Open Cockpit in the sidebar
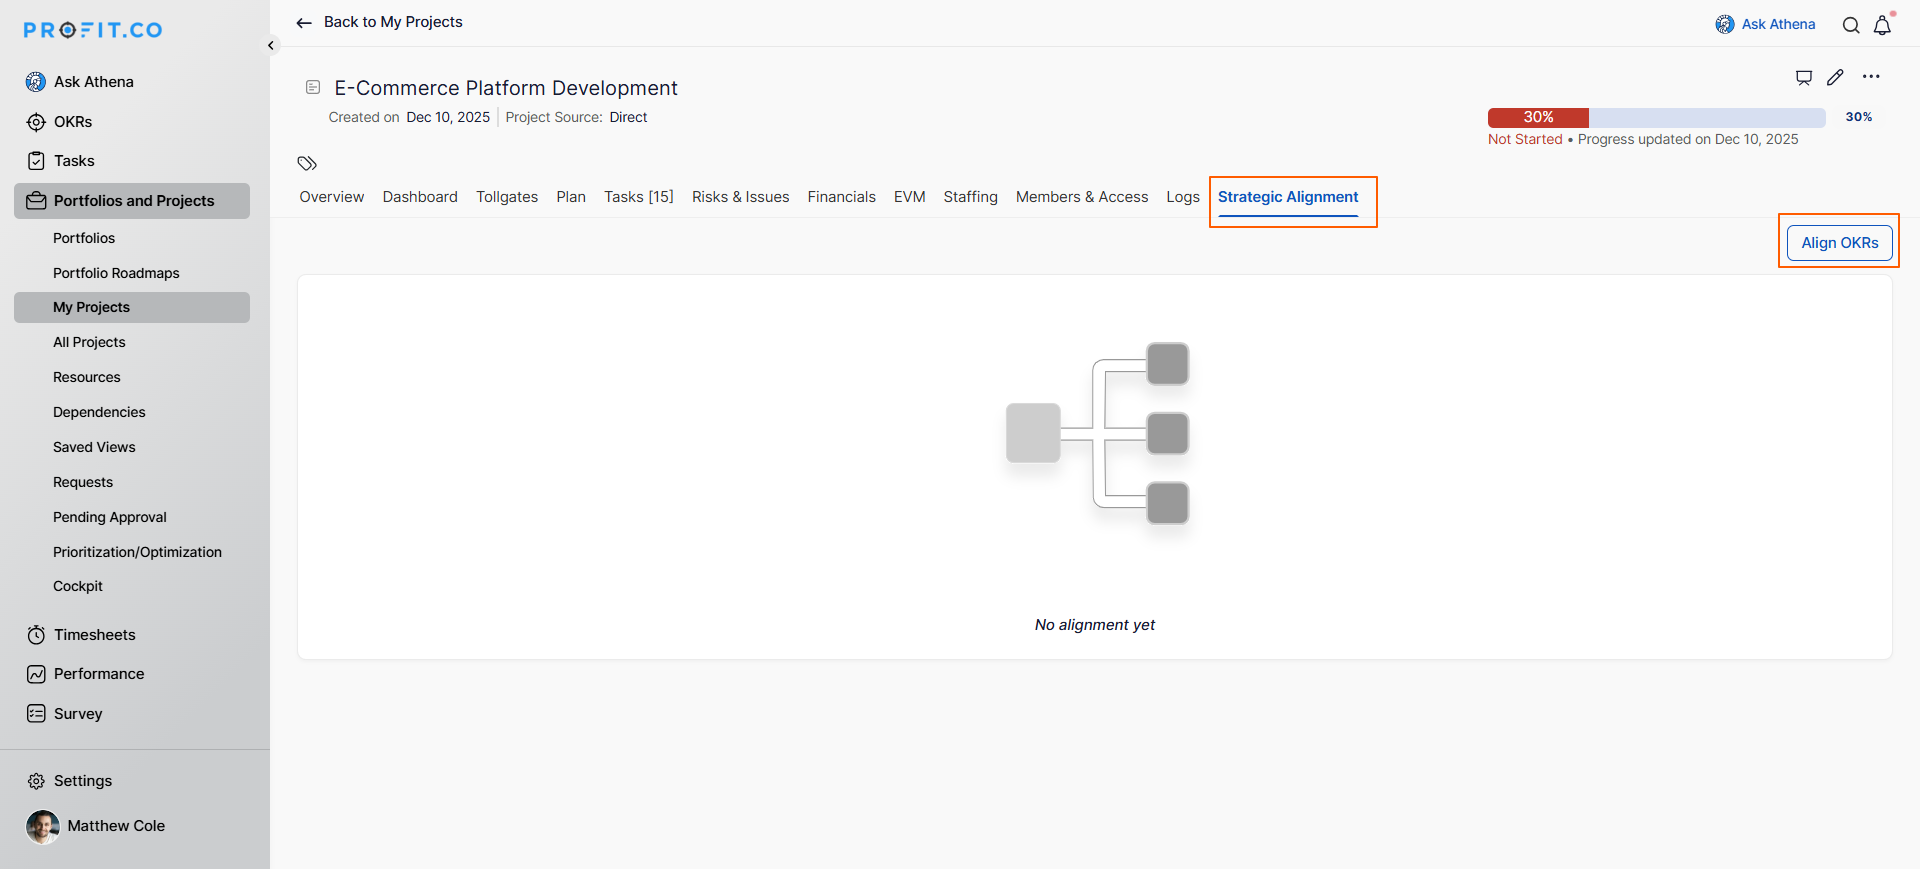 pyautogui.click(x=78, y=586)
